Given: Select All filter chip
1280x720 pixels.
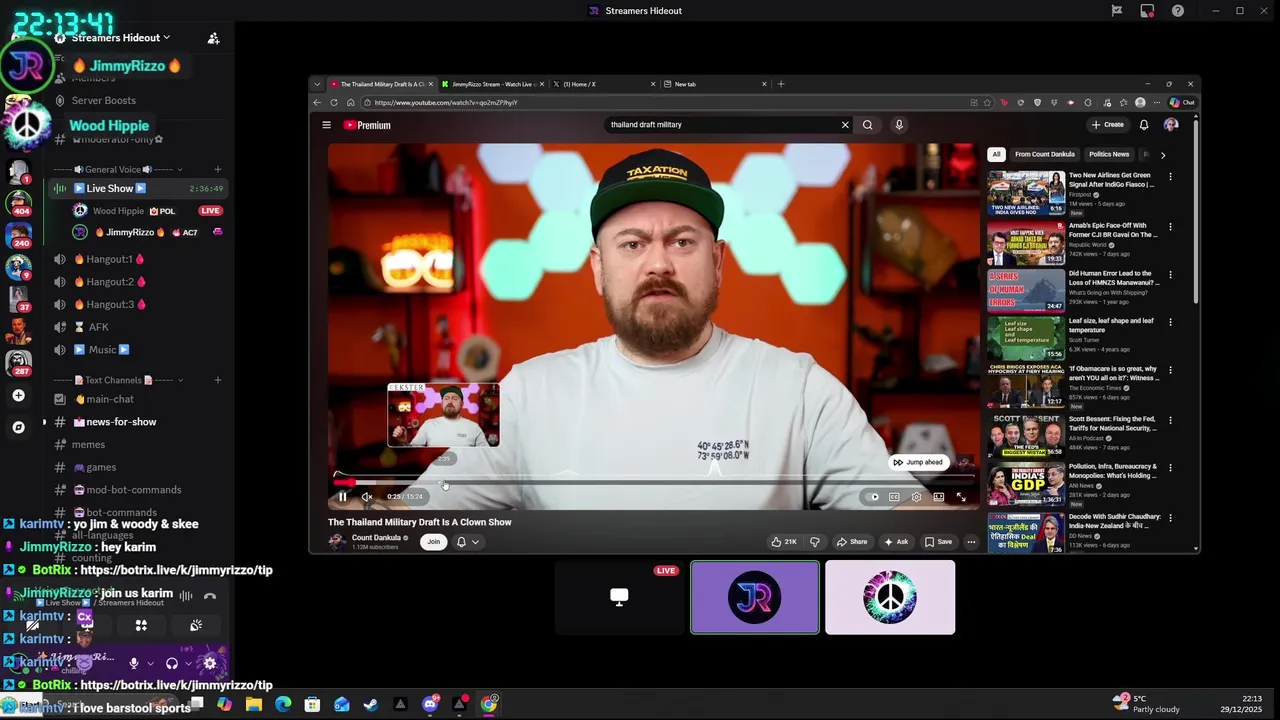Looking at the screenshot, I should [996, 155].
